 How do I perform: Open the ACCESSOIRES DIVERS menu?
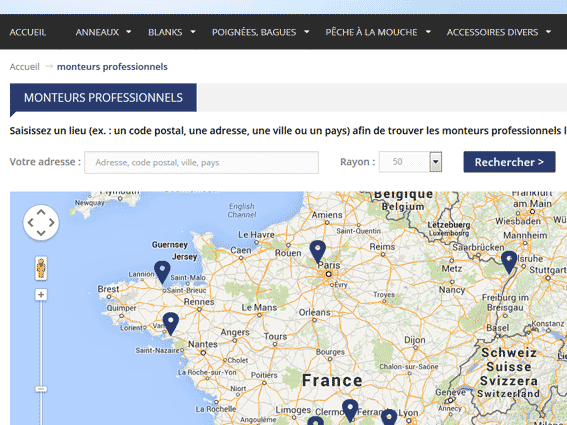coord(492,32)
